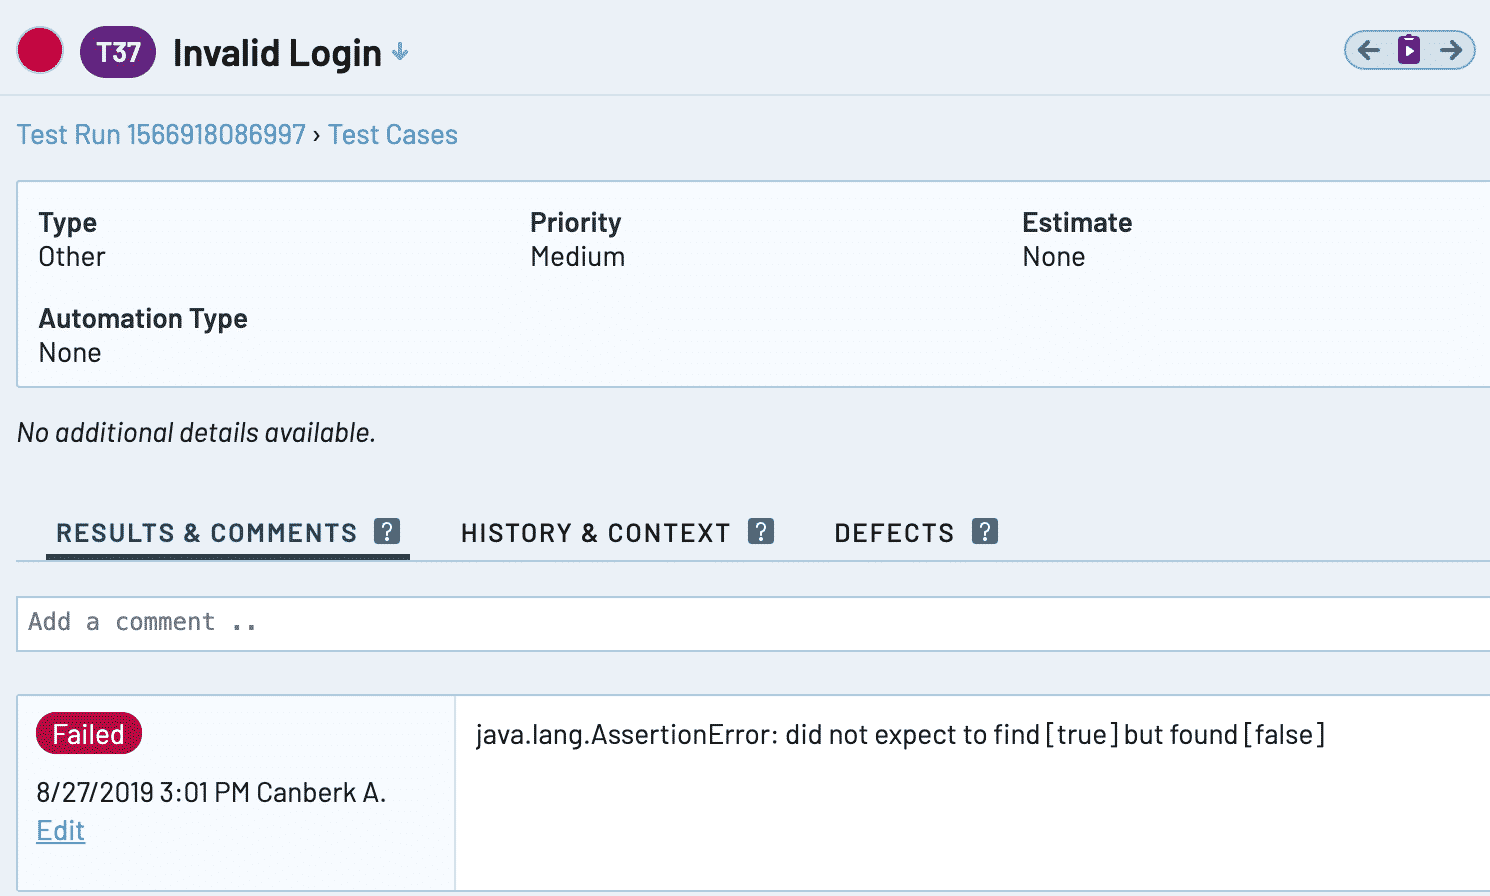The height and width of the screenshot is (896, 1490).
Task: Click the timestamp 8/27/2019 3:01 PM Canberk A.
Action: pos(211,793)
